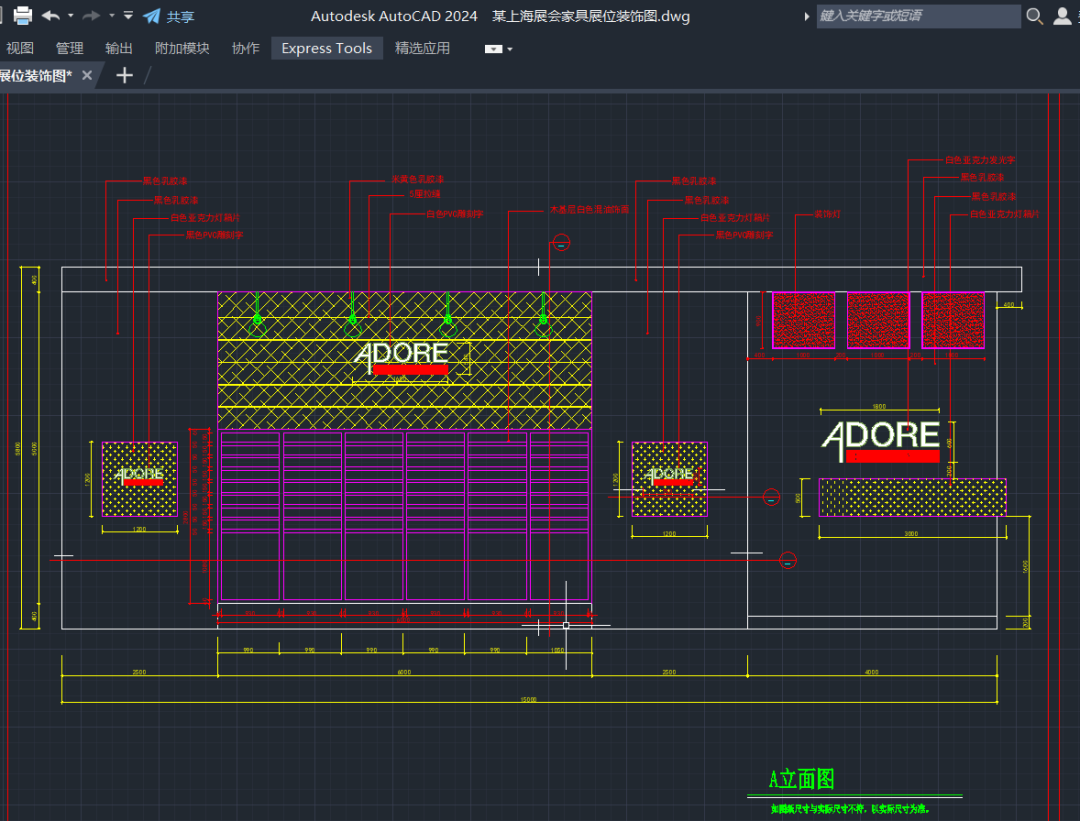Screen dimensions: 1080x821
Task: Select the 1800 dimension above large ADORE
Action: point(879,406)
